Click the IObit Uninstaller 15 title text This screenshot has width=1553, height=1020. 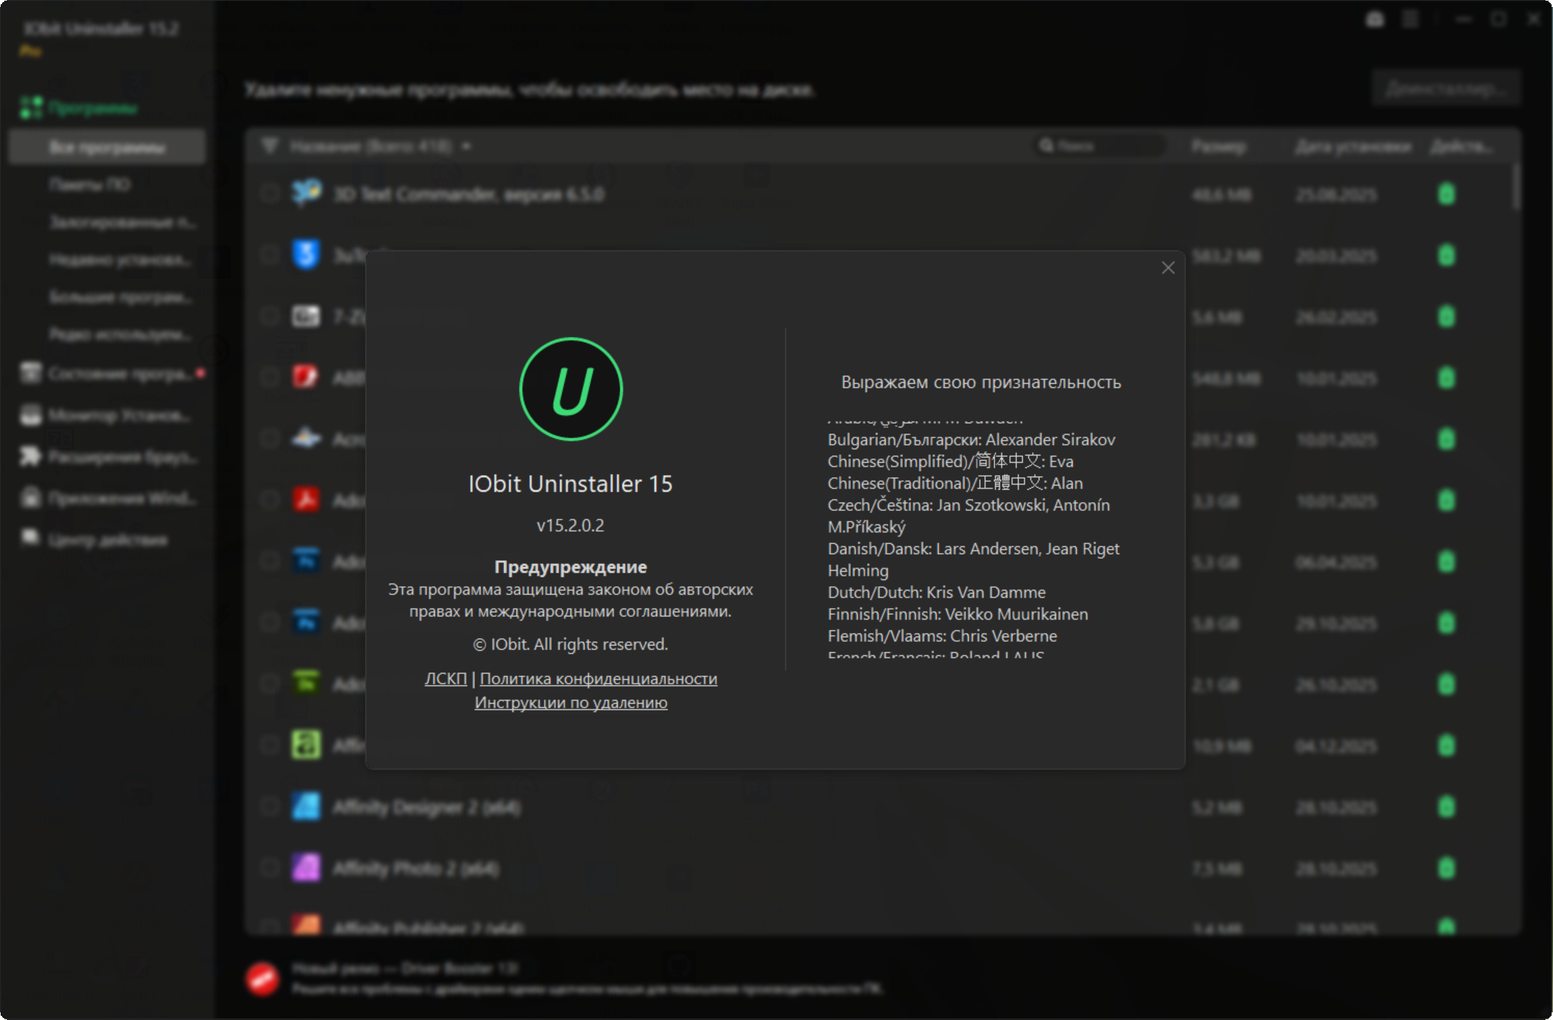pos(571,484)
